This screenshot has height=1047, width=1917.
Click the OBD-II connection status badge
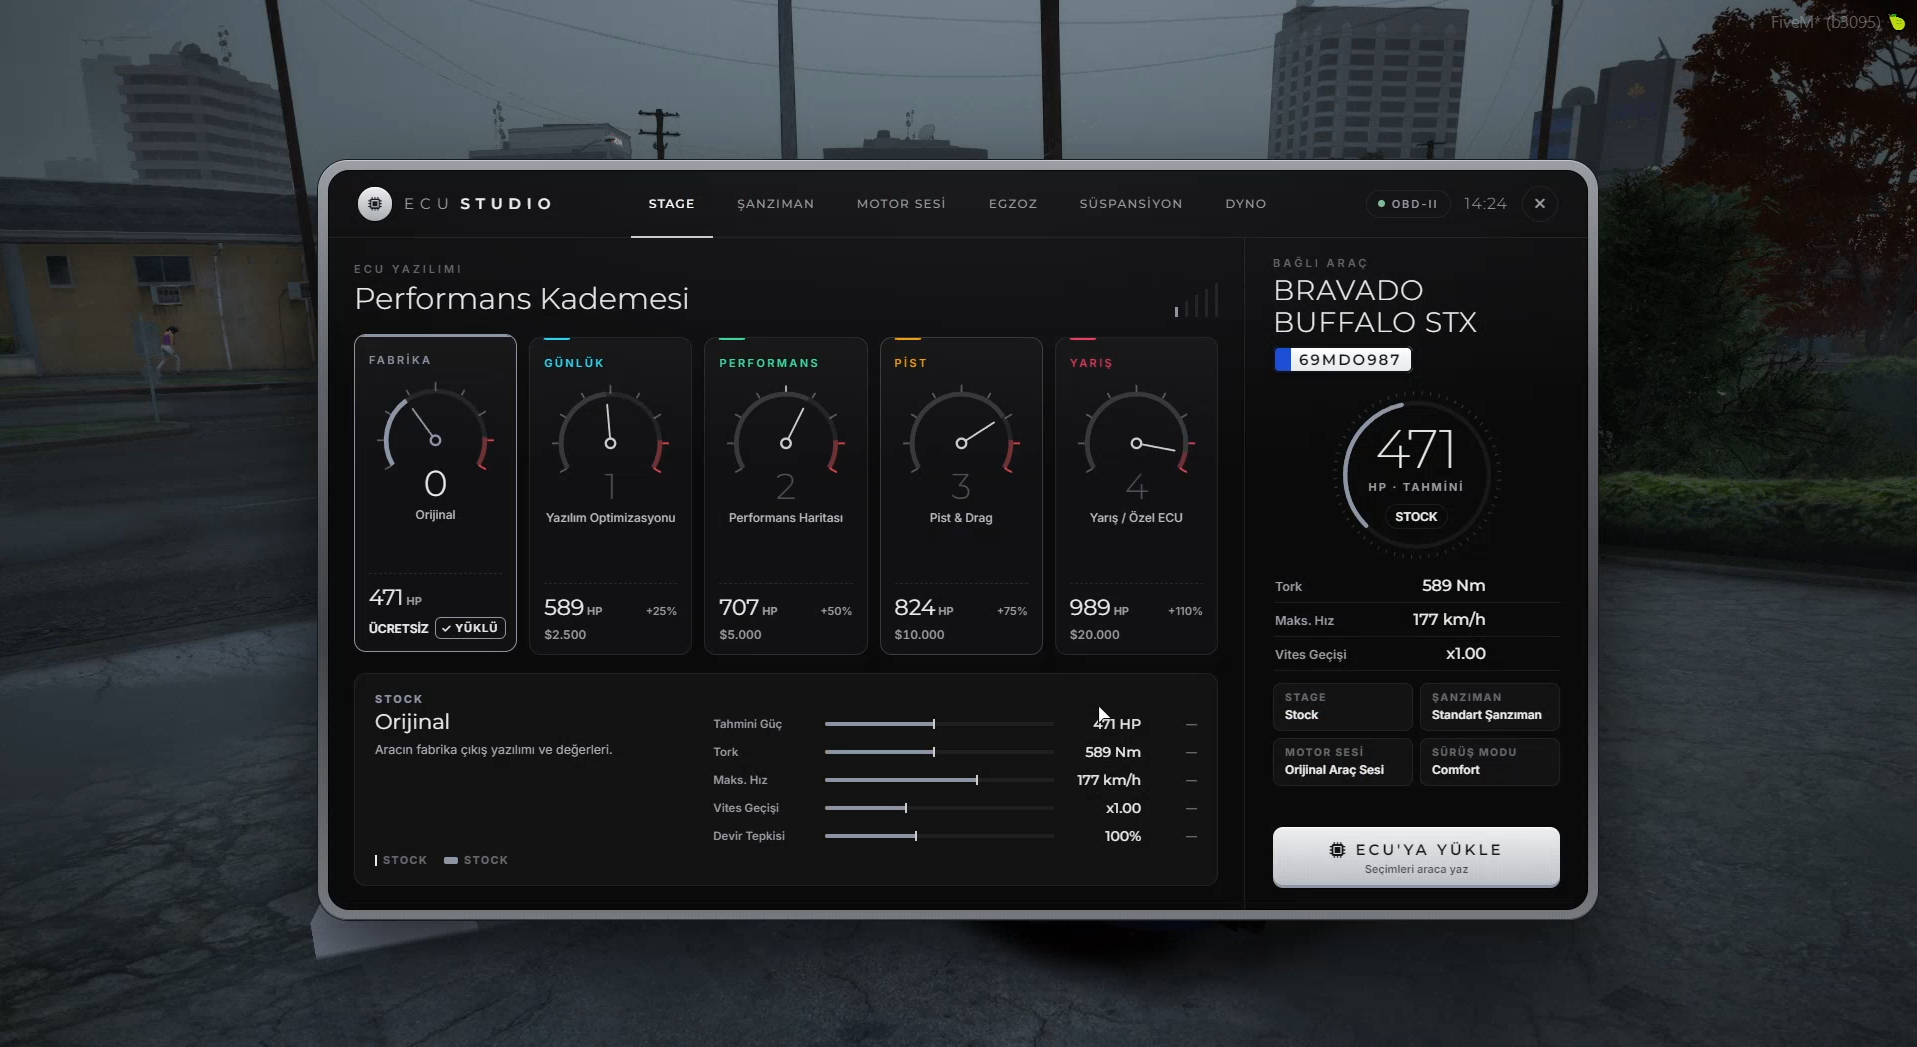(x=1408, y=204)
